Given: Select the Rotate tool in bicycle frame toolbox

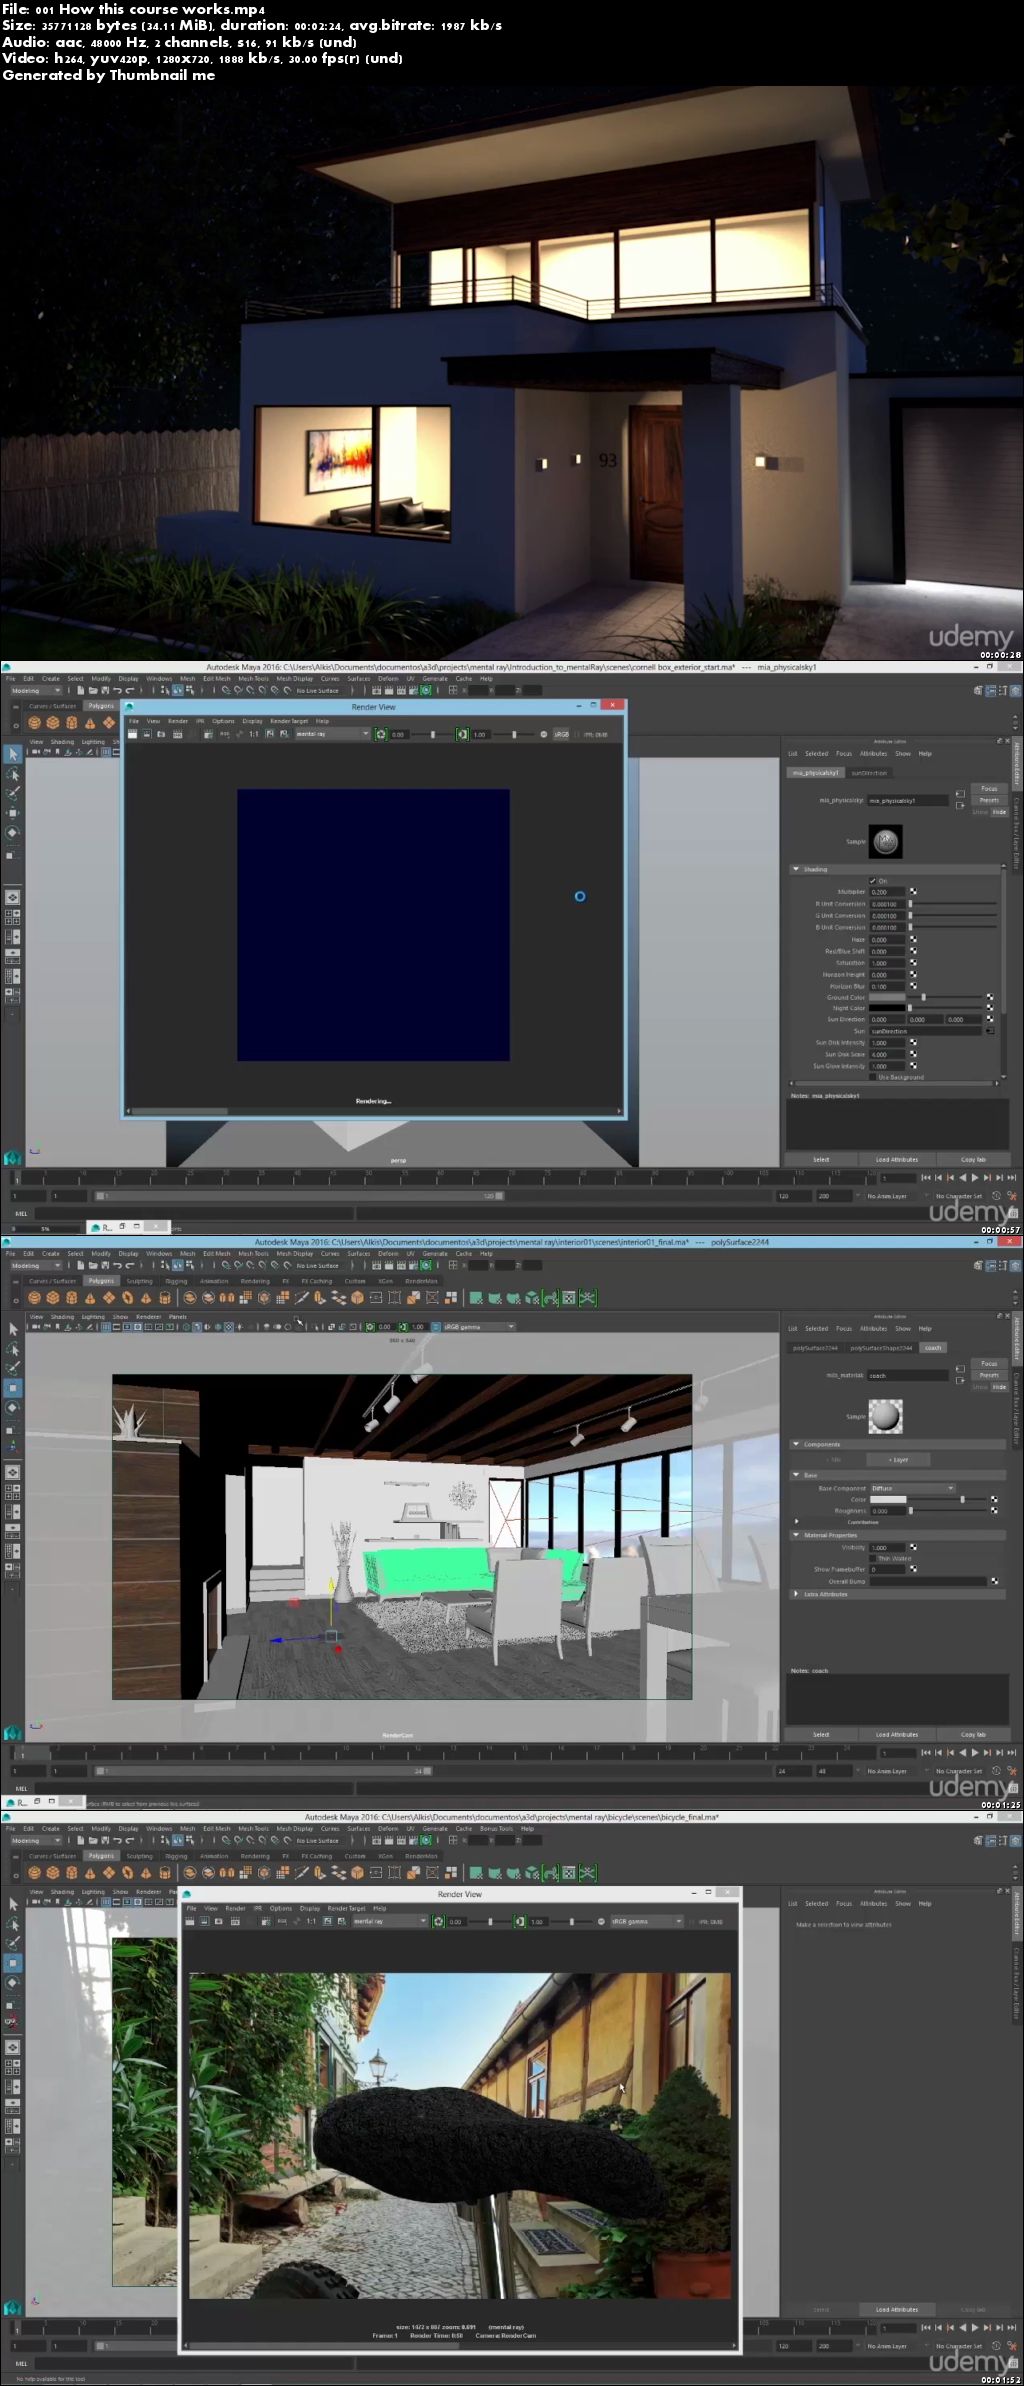Looking at the screenshot, I should pyautogui.click(x=13, y=1982).
